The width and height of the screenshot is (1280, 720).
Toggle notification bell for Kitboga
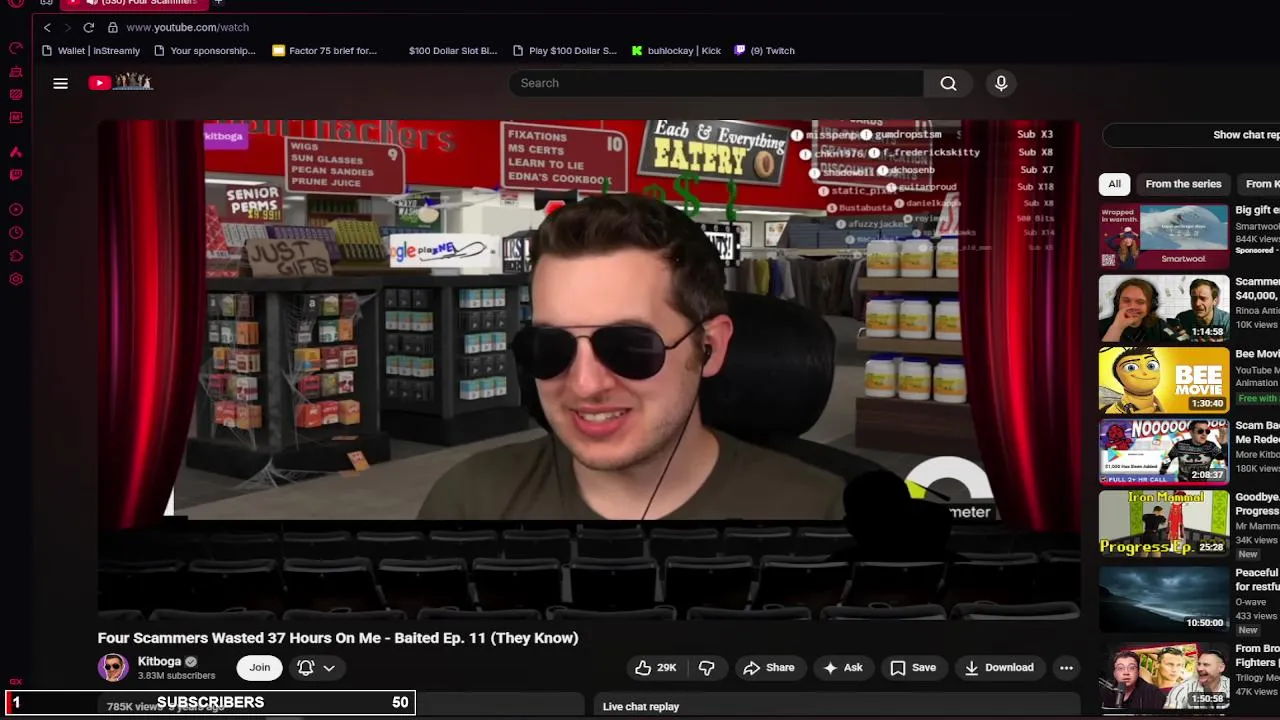[306, 668]
